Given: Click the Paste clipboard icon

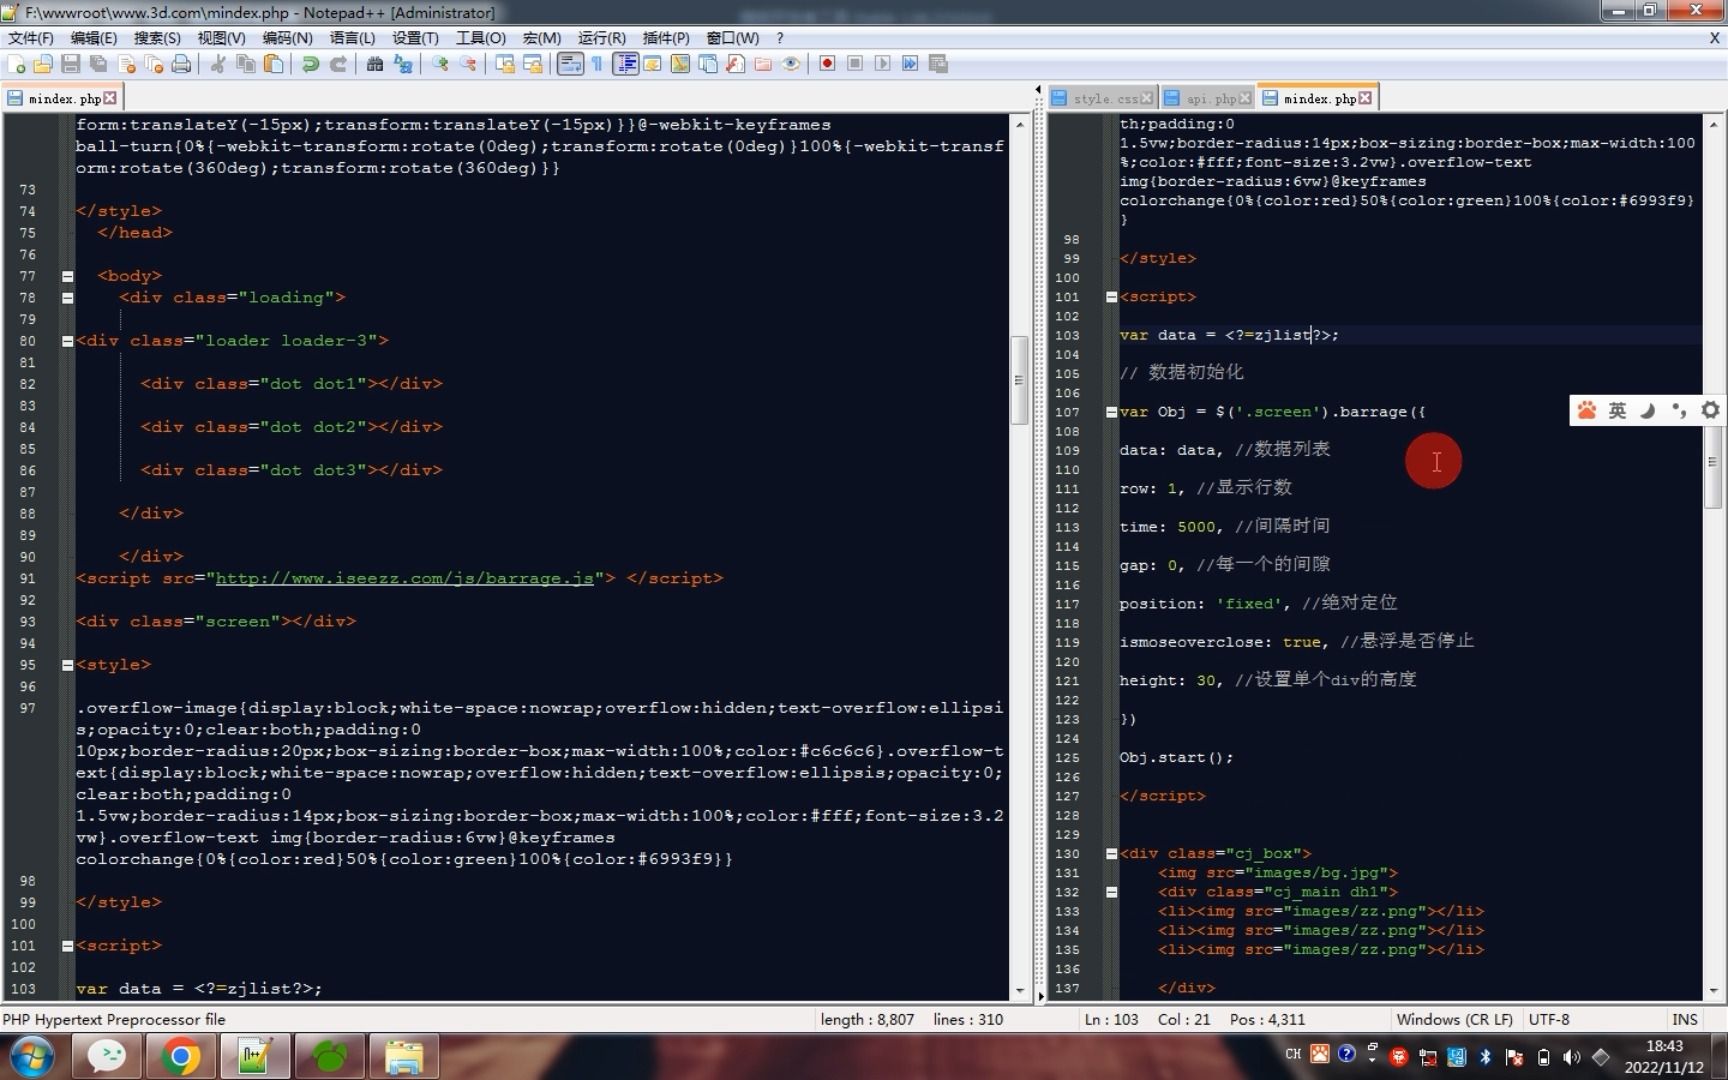Looking at the screenshot, I should tap(273, 64).
